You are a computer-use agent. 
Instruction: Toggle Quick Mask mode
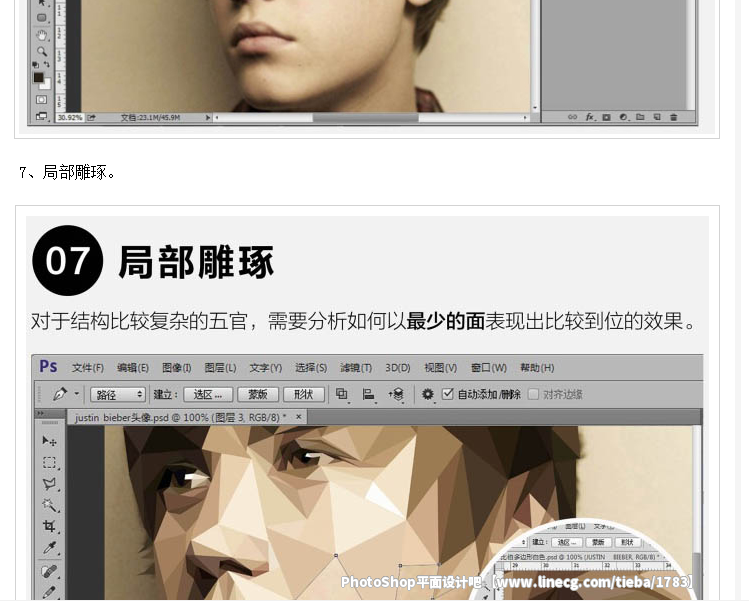point(42,99)
